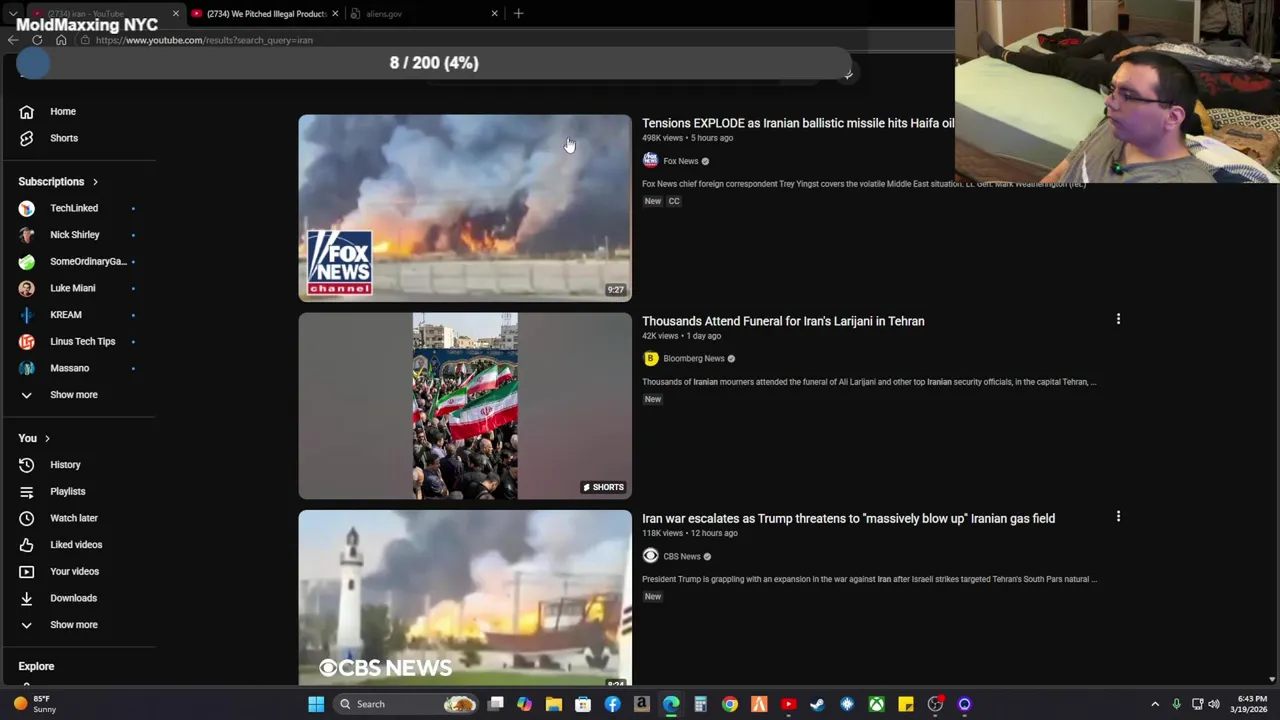Show hidden system tray icons
The width and height of the screenshot is (1280, 720).
pos(1155,704)
